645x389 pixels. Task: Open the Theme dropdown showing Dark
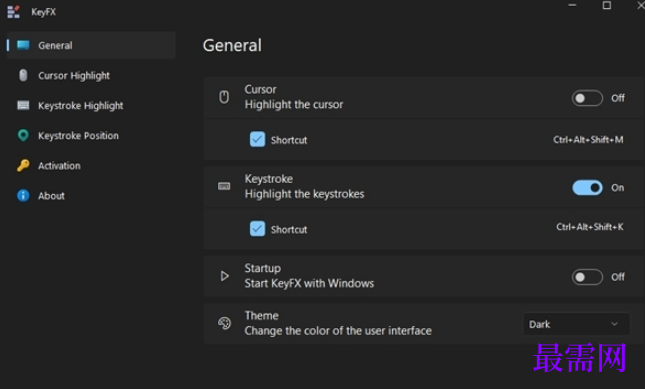[576, 324]
